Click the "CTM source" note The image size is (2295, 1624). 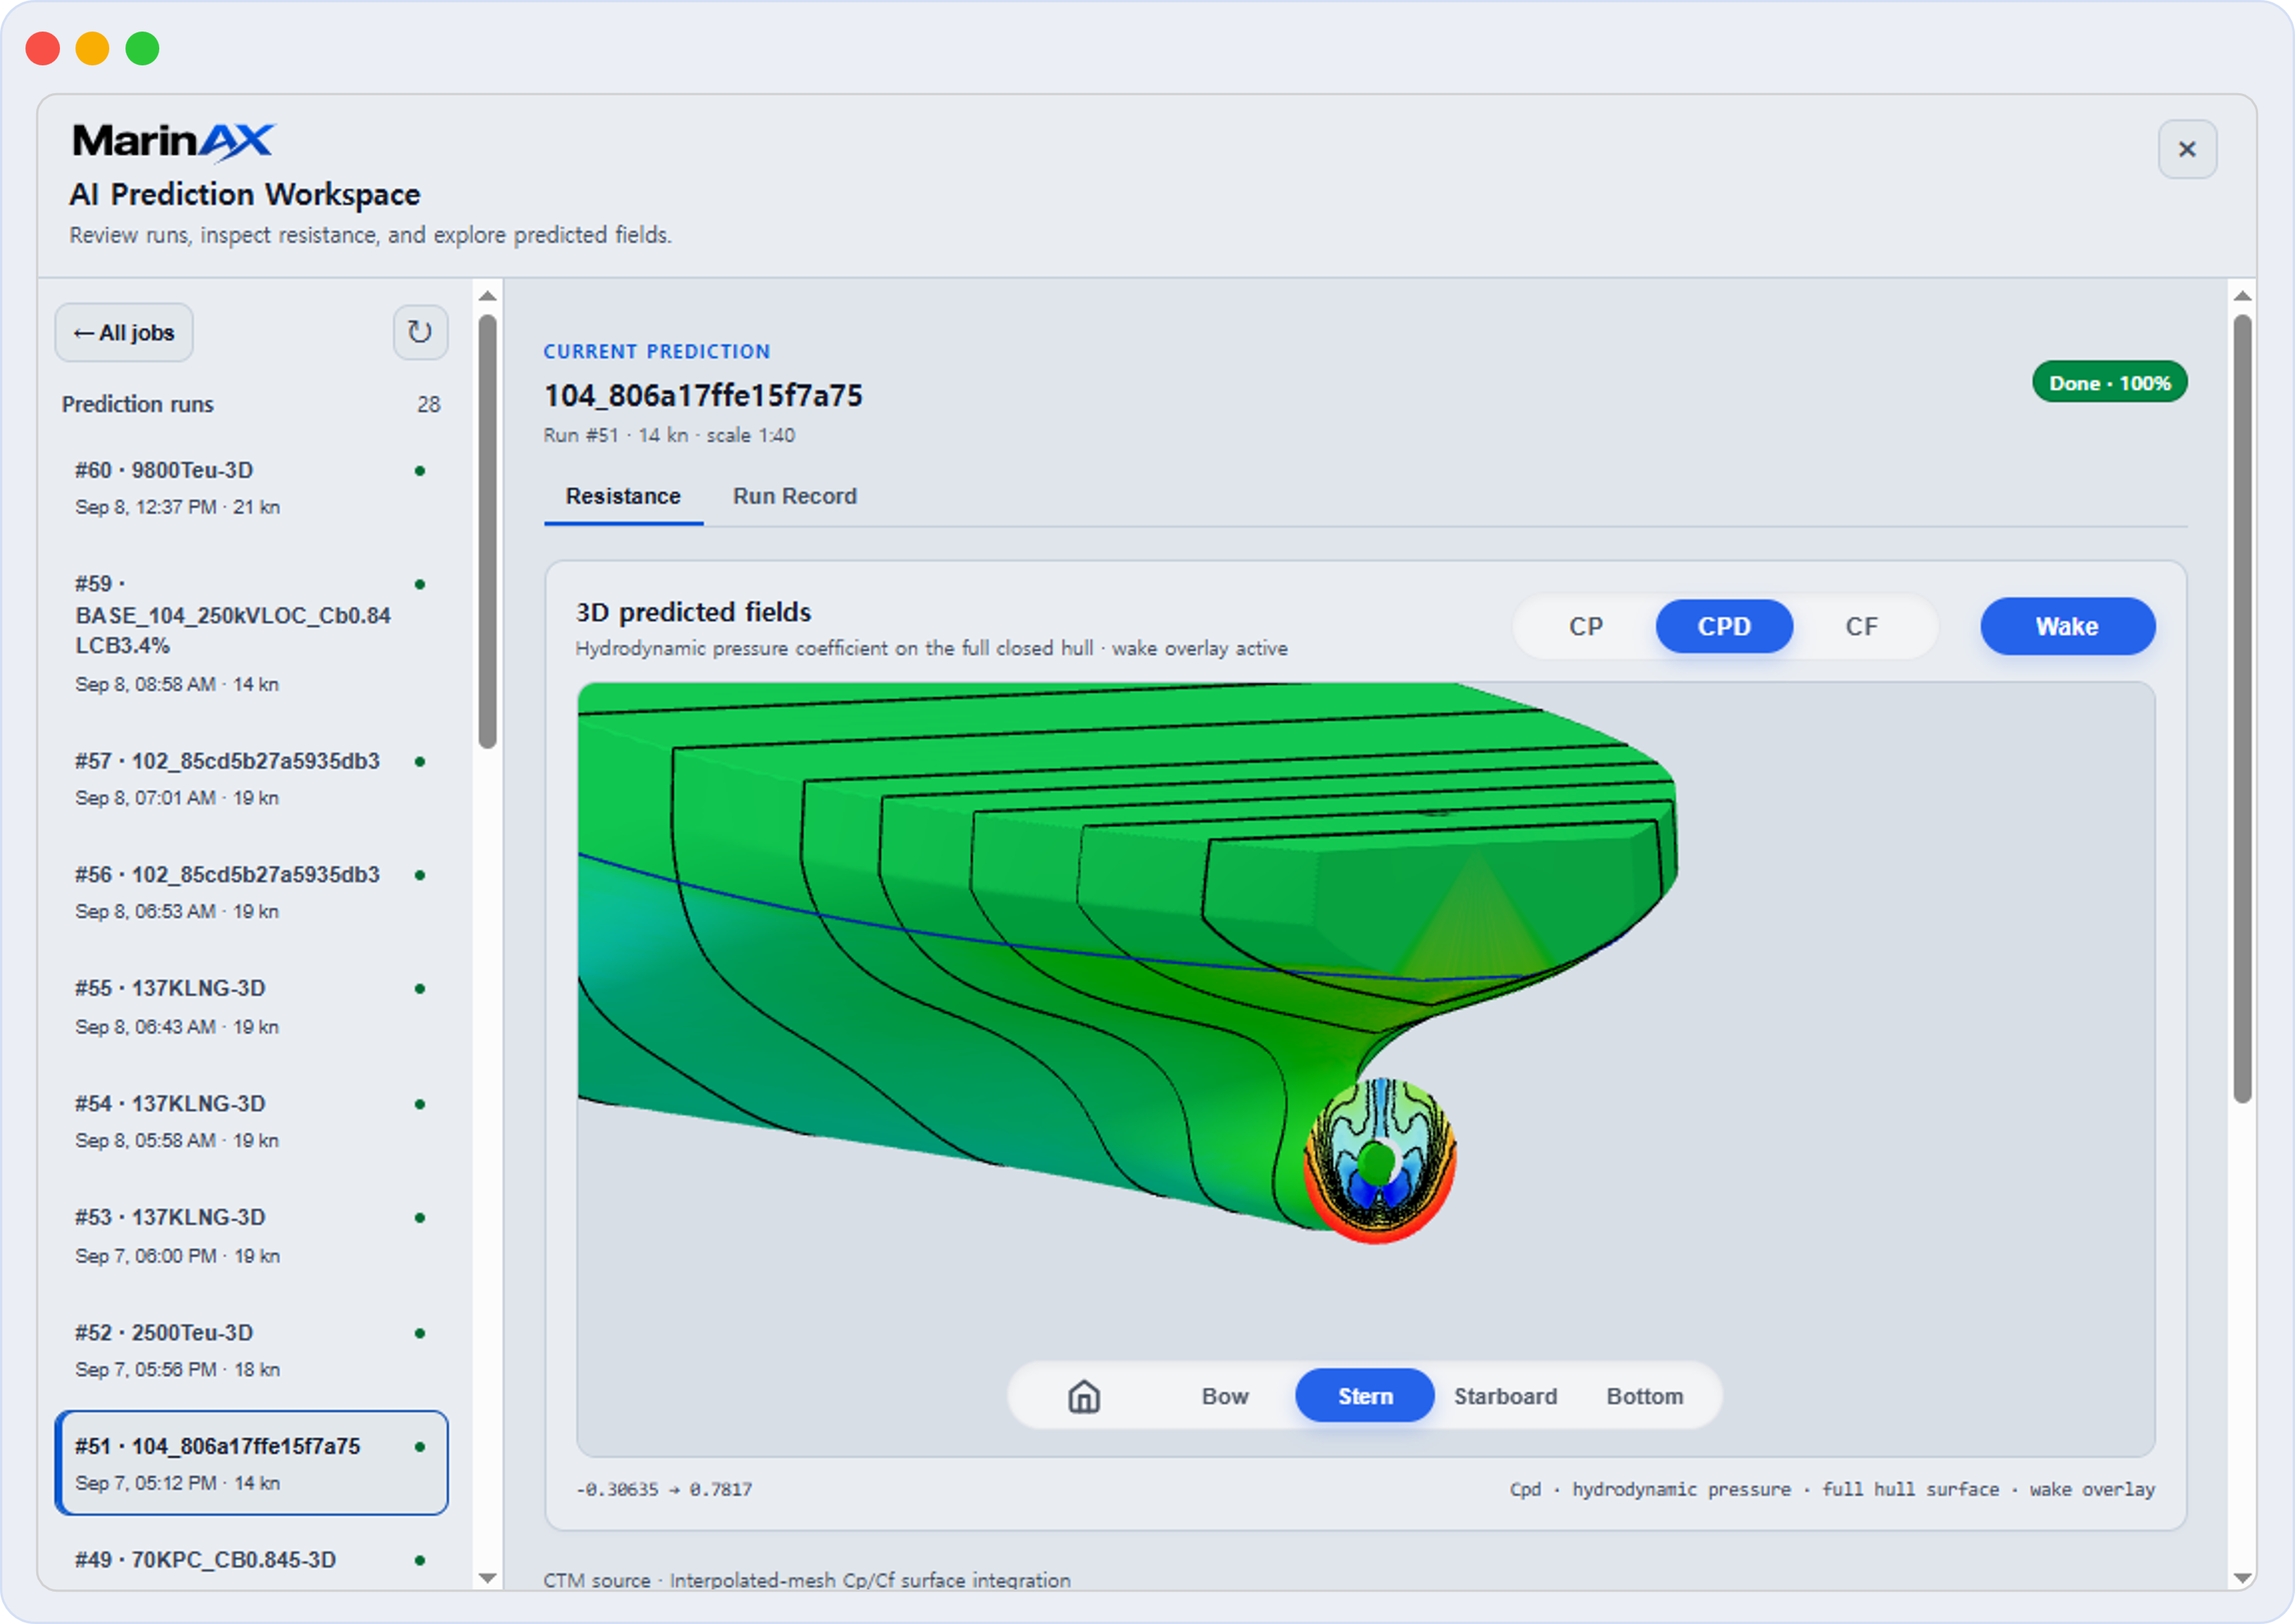coord(807,1580)
